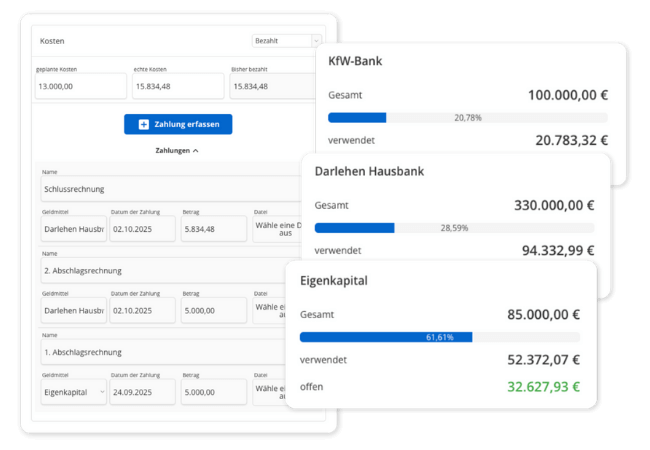This screenshot has width=650, height=450.
Task: Click the plus icon in Zahlung erfassen
Action: coord(143,124)
